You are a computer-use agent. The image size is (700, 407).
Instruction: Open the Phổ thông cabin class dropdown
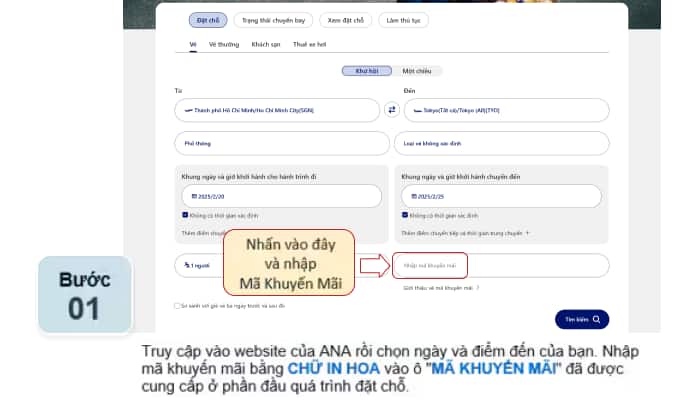click(282, 143)
